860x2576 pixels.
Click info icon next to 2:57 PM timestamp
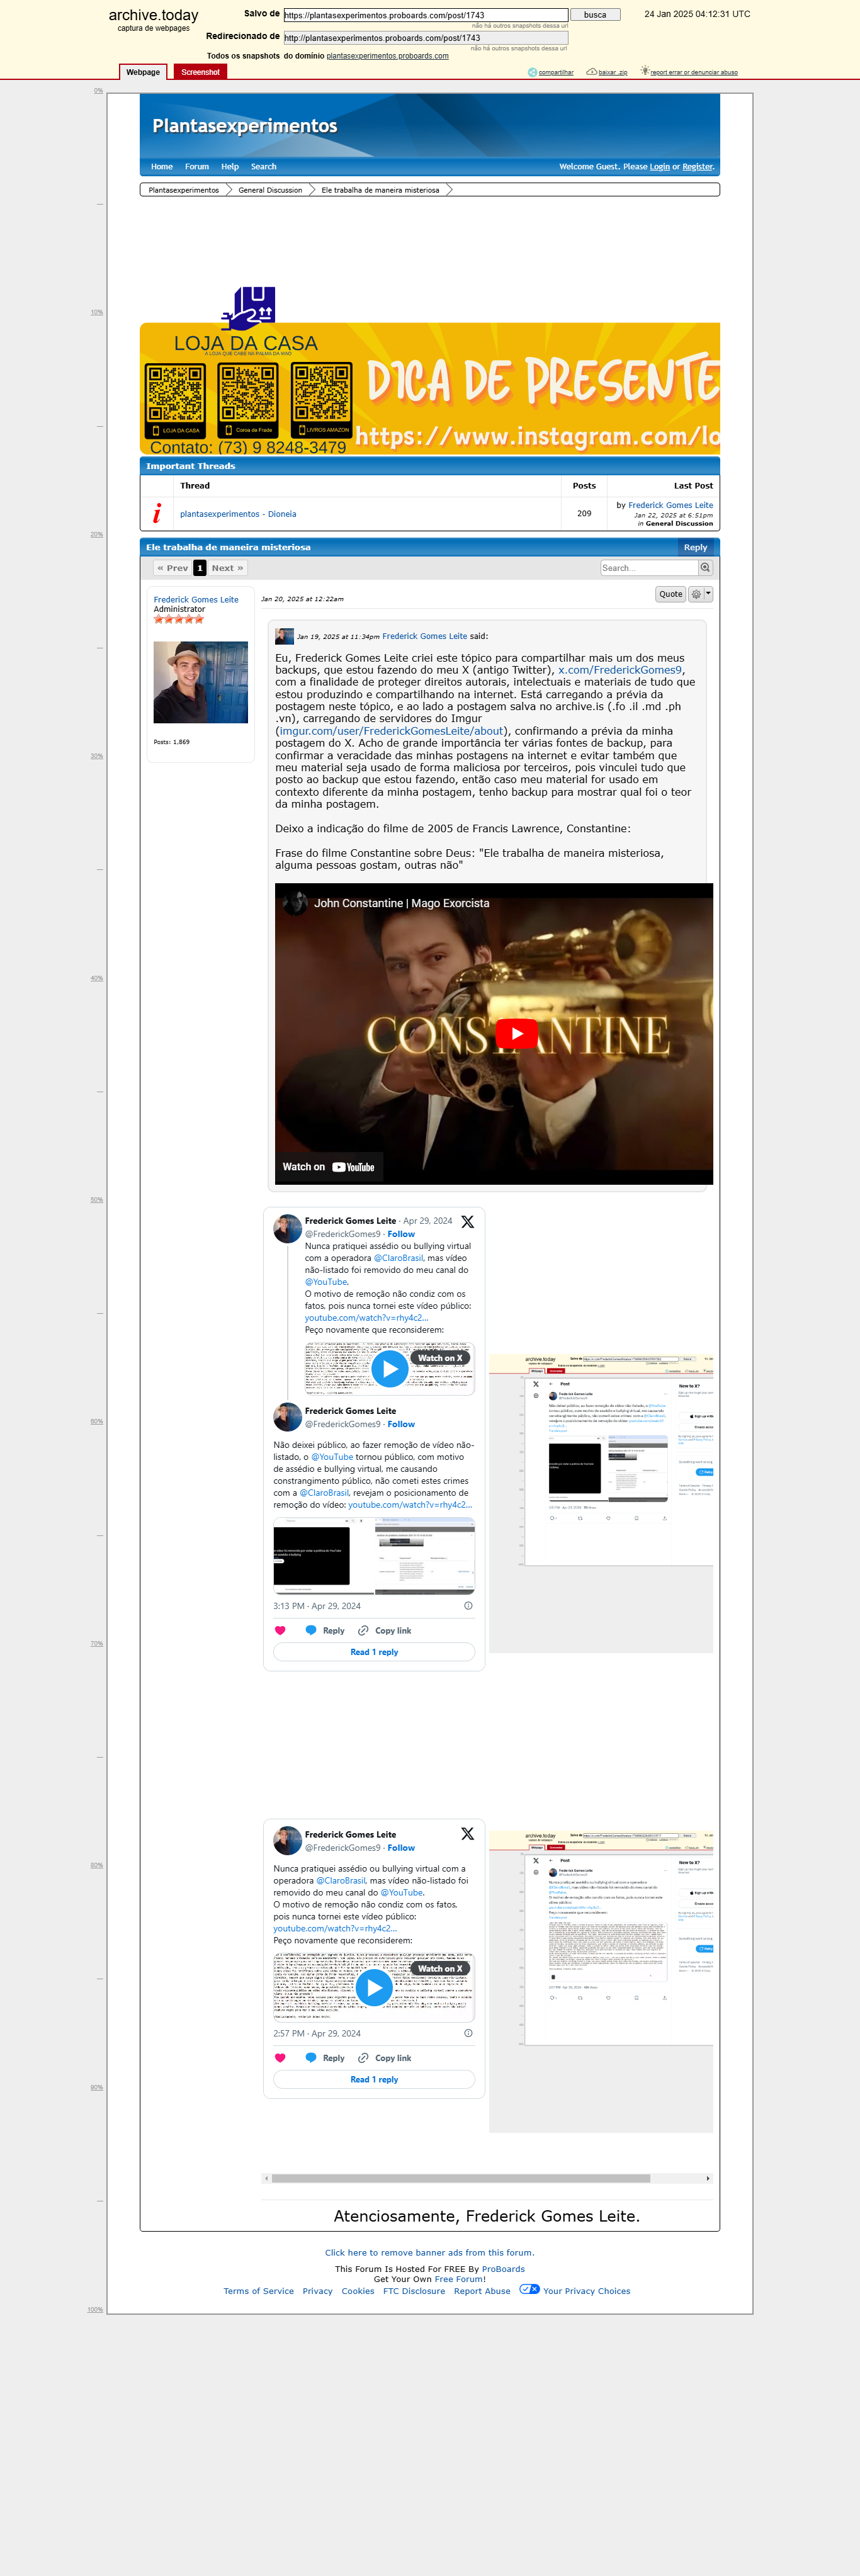click(468, 2033)
